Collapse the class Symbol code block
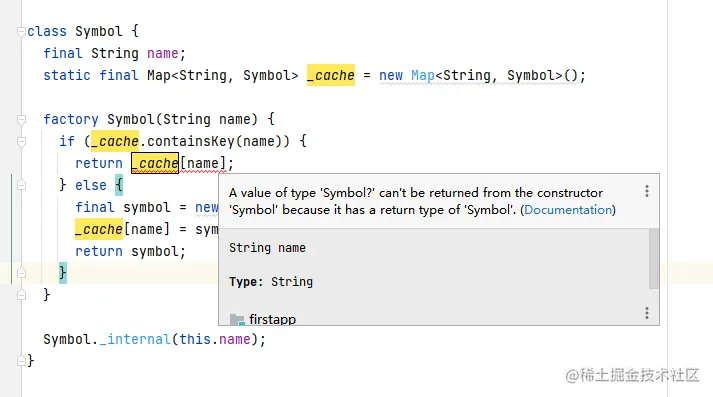Screen dimensions: 713x397 click(x=21, y=31)
